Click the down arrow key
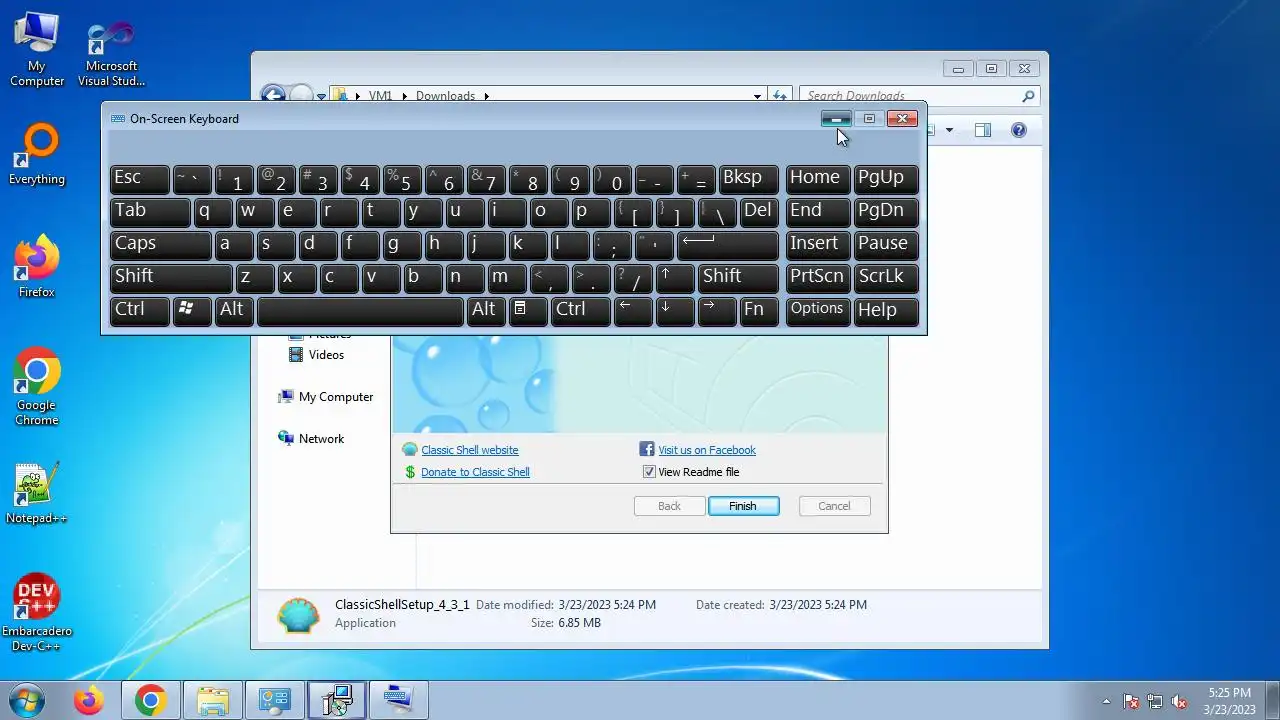The height and width of the screenshot is (720, 1280). point(675,311)
